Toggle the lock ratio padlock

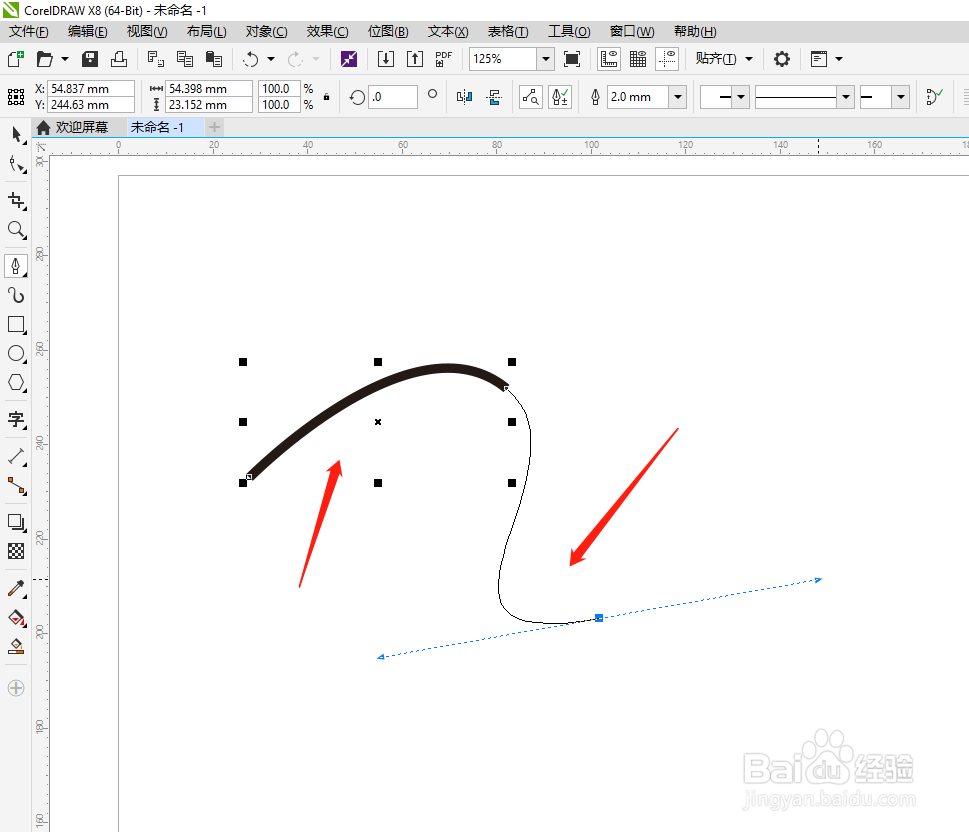[326, 96]
